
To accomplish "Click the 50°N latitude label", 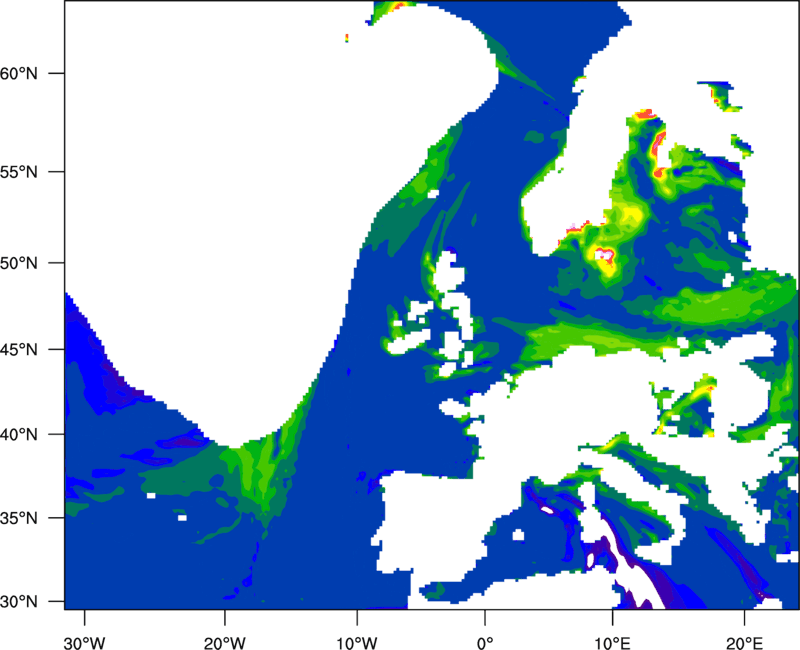I will (19, 263).
